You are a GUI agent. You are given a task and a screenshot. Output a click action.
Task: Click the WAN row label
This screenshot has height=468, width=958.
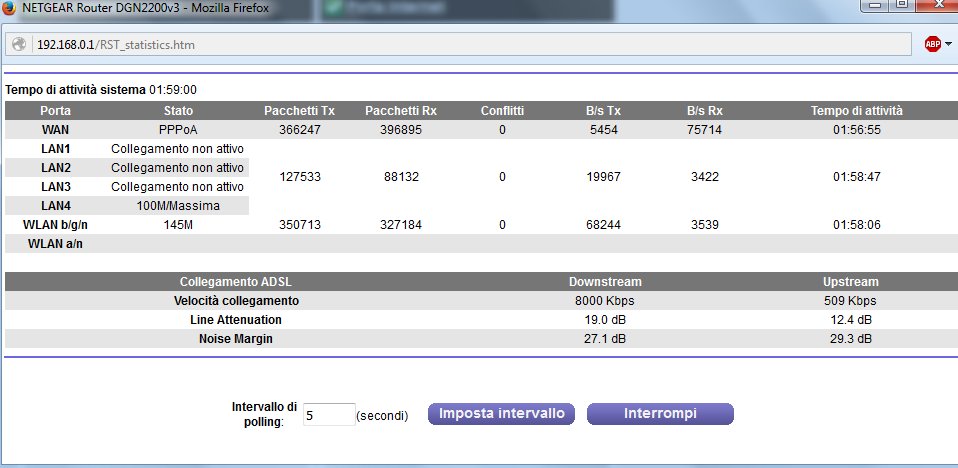click(56, 130)
